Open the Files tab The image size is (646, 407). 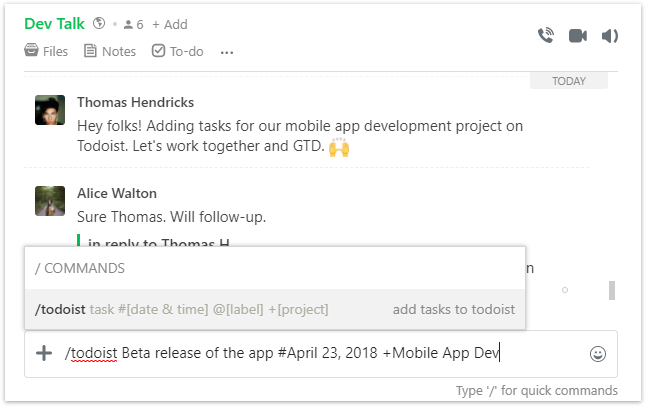(x=46, y=51)
